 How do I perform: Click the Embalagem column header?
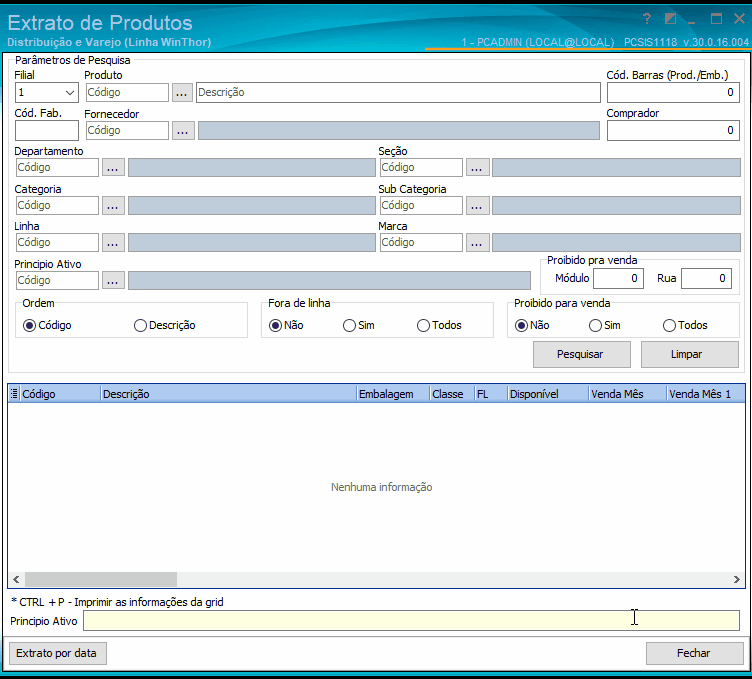click(394, 394)
